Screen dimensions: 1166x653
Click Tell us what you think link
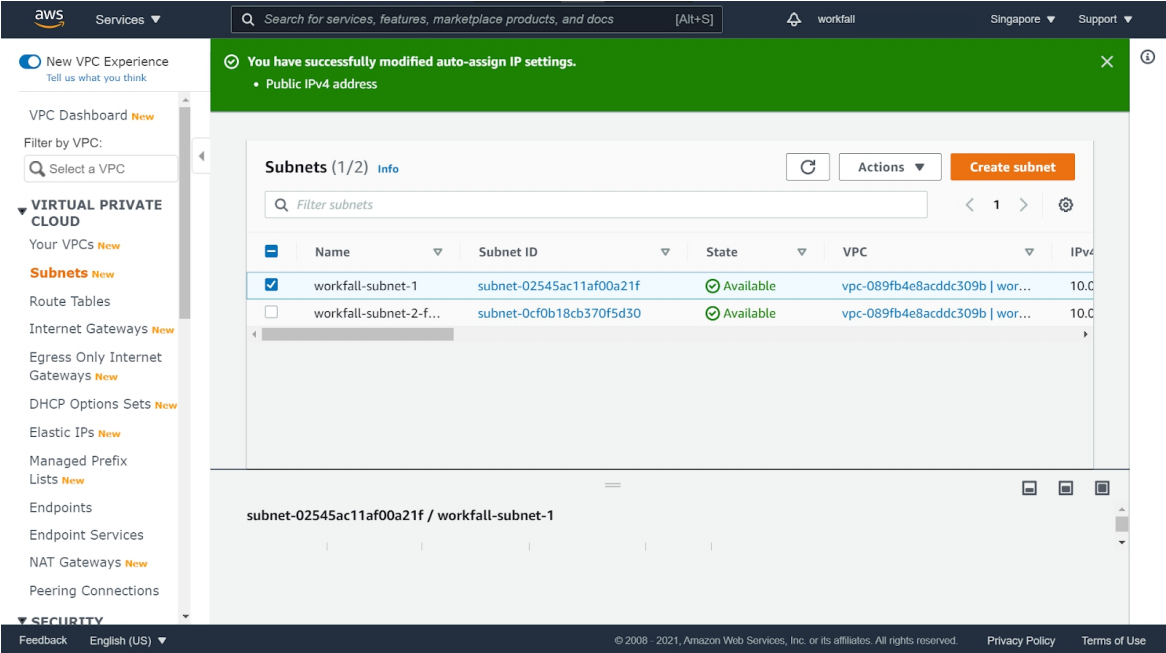coord(97,77)
